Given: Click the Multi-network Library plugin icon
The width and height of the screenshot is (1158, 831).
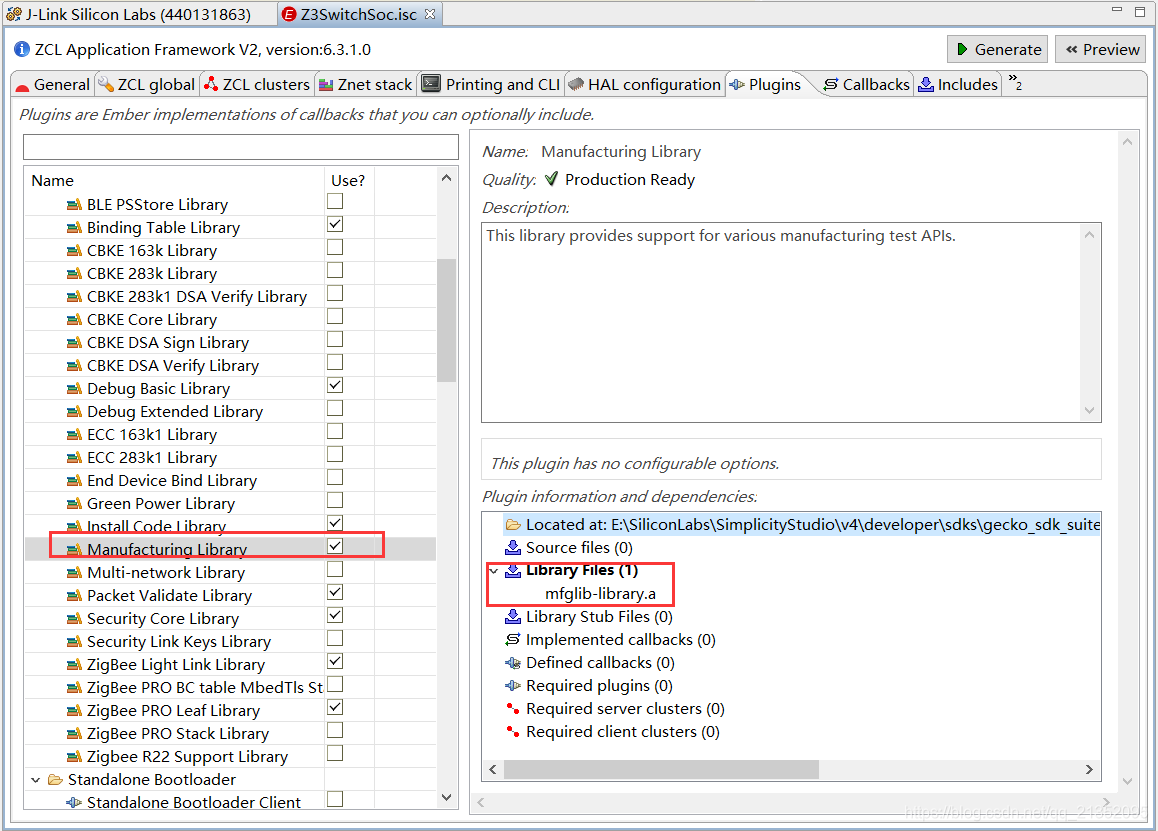Looking at the screenshot, I should [74, 572].
